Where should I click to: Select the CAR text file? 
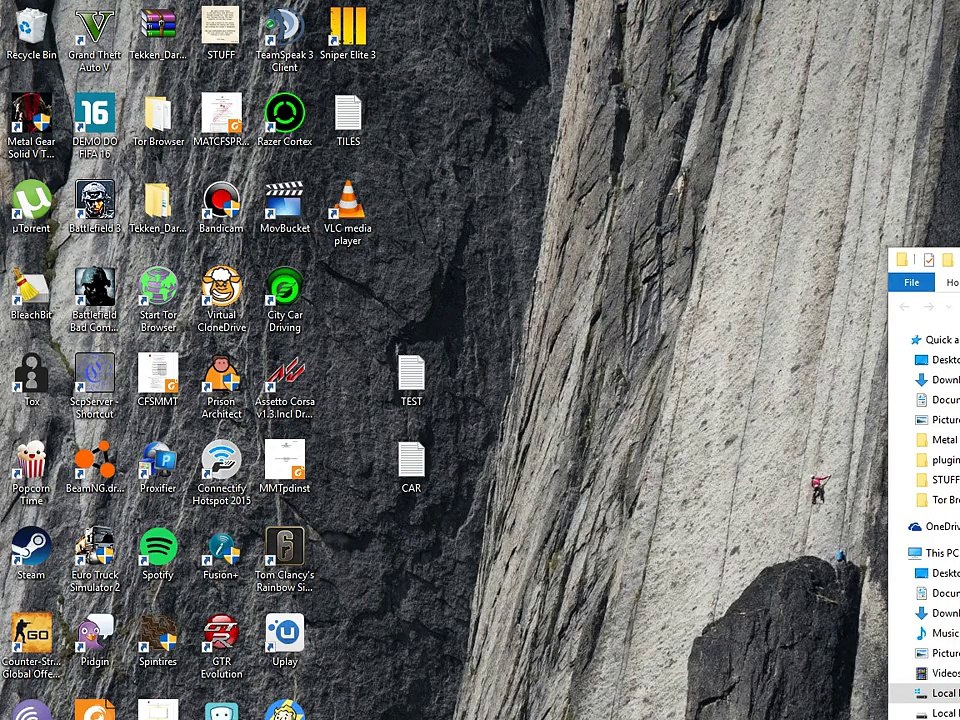click(x=411, y=467)
